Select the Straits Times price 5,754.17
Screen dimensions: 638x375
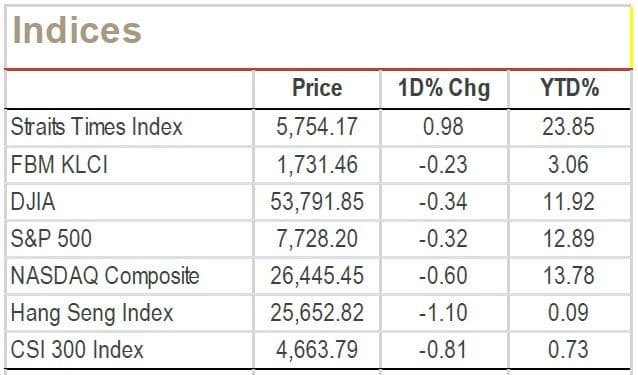click(317, 127)
